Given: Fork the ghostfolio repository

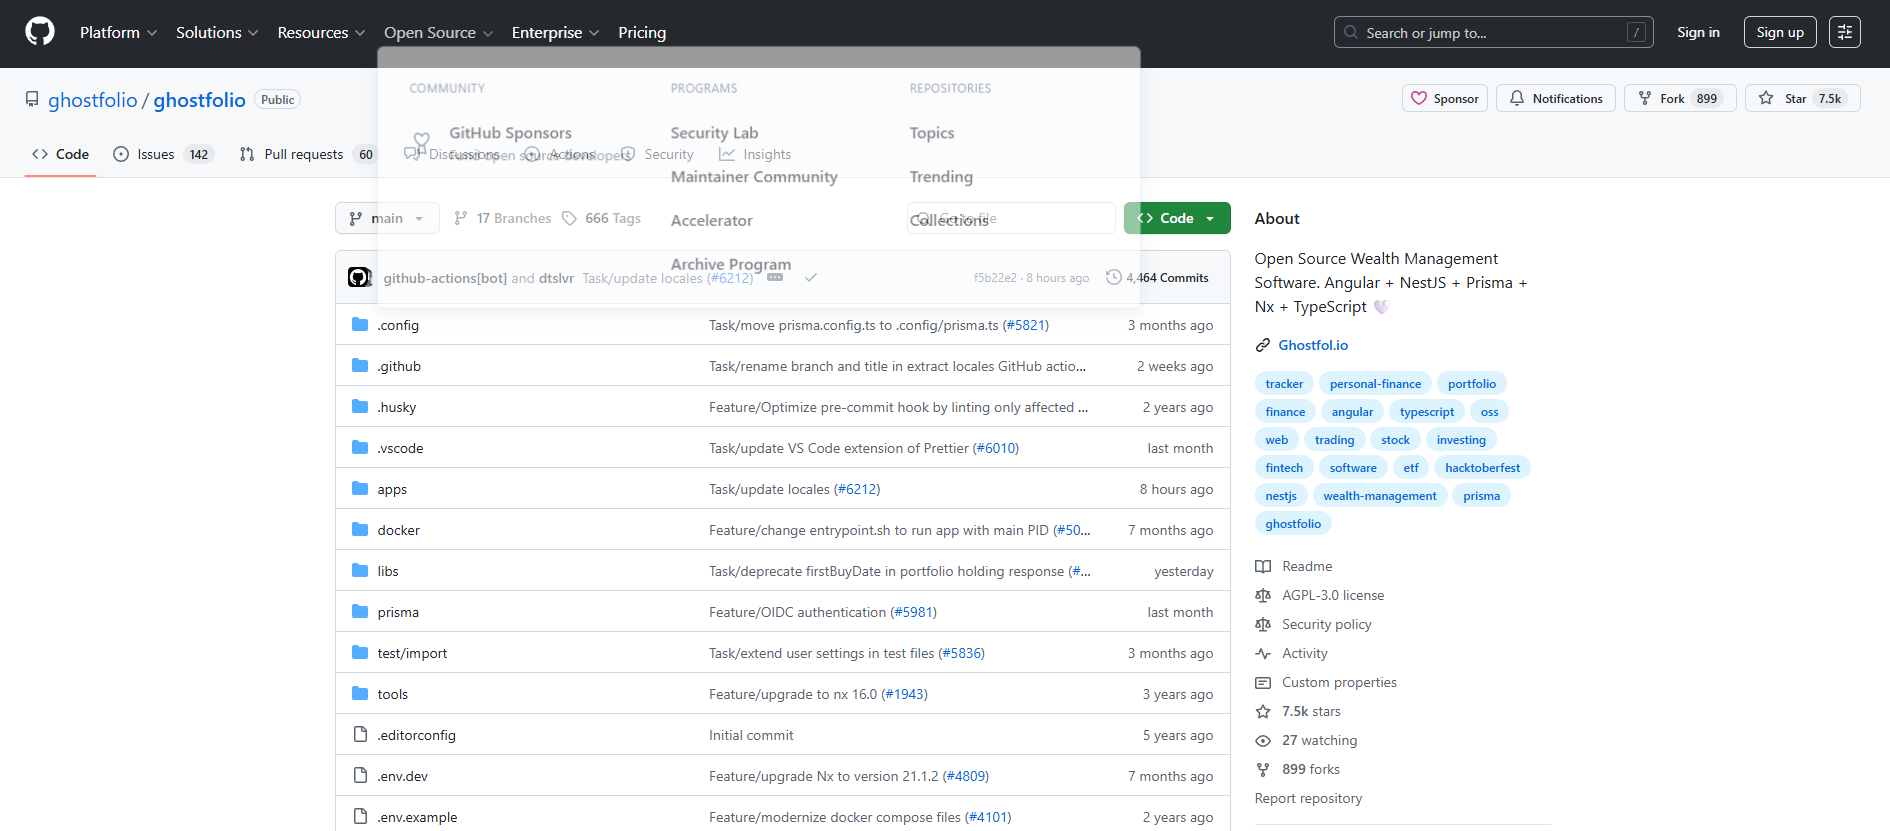Looking at the screenshot, I should click(x=1680, y=98).
